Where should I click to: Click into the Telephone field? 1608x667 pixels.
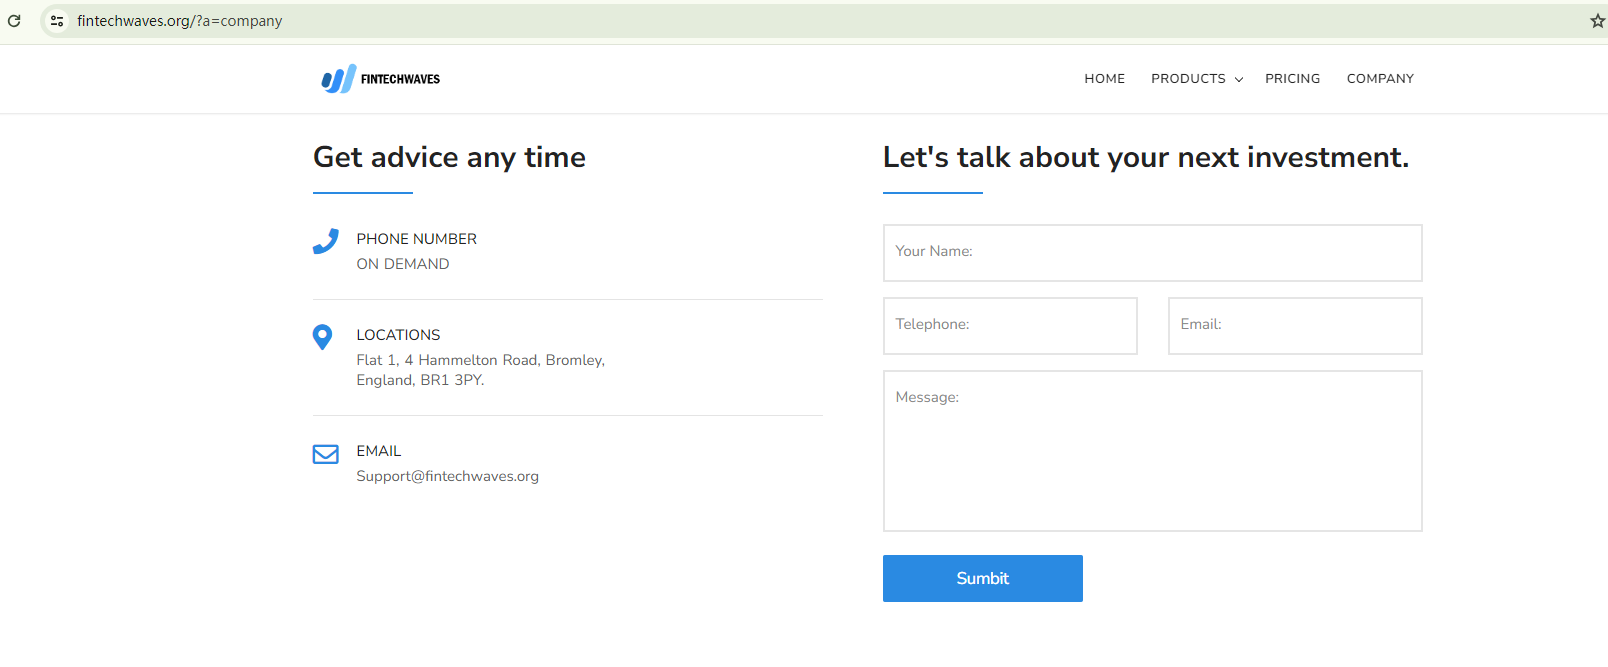[1010, 326]
